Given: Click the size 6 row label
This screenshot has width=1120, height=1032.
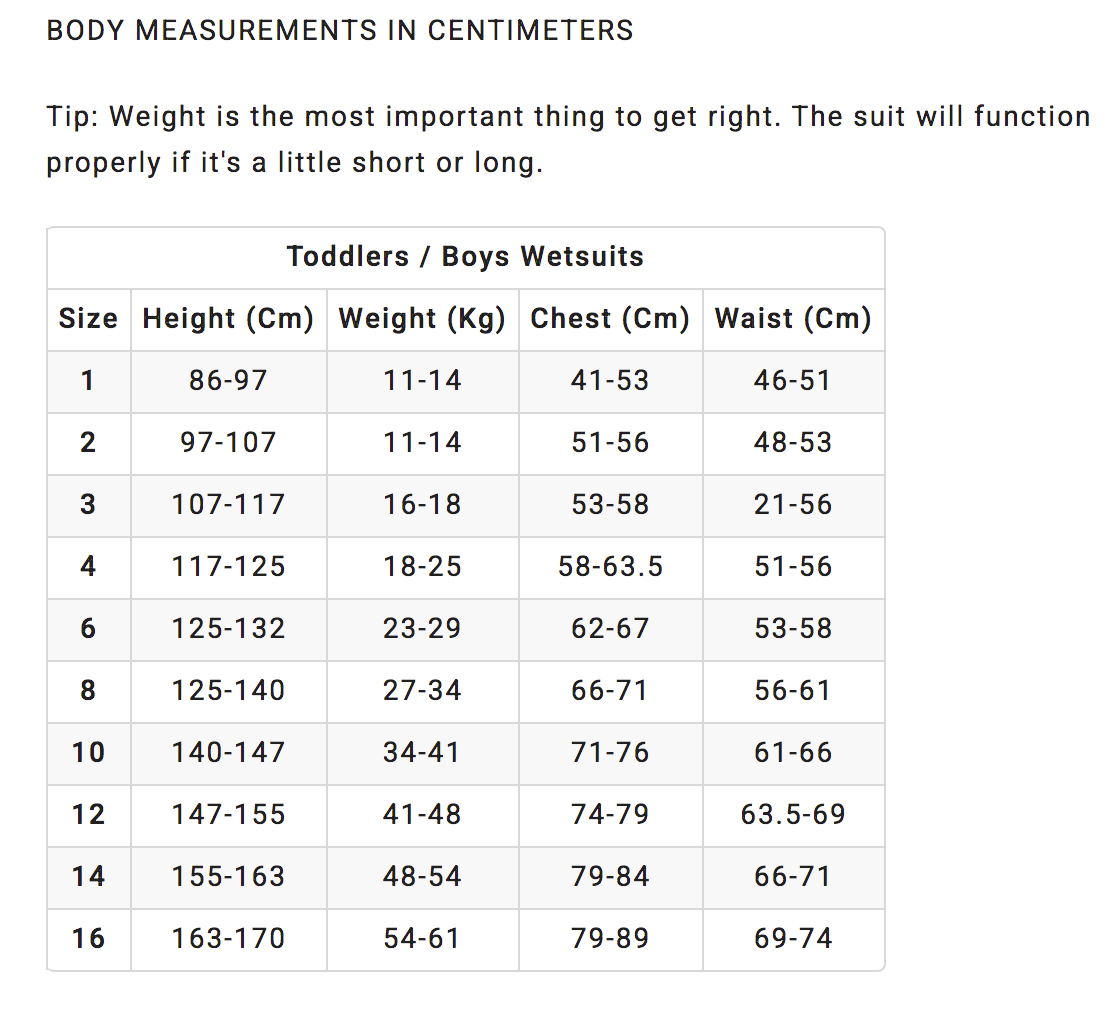Looking at the screenshot, I should pyautogui.click(x=88, y=628).
